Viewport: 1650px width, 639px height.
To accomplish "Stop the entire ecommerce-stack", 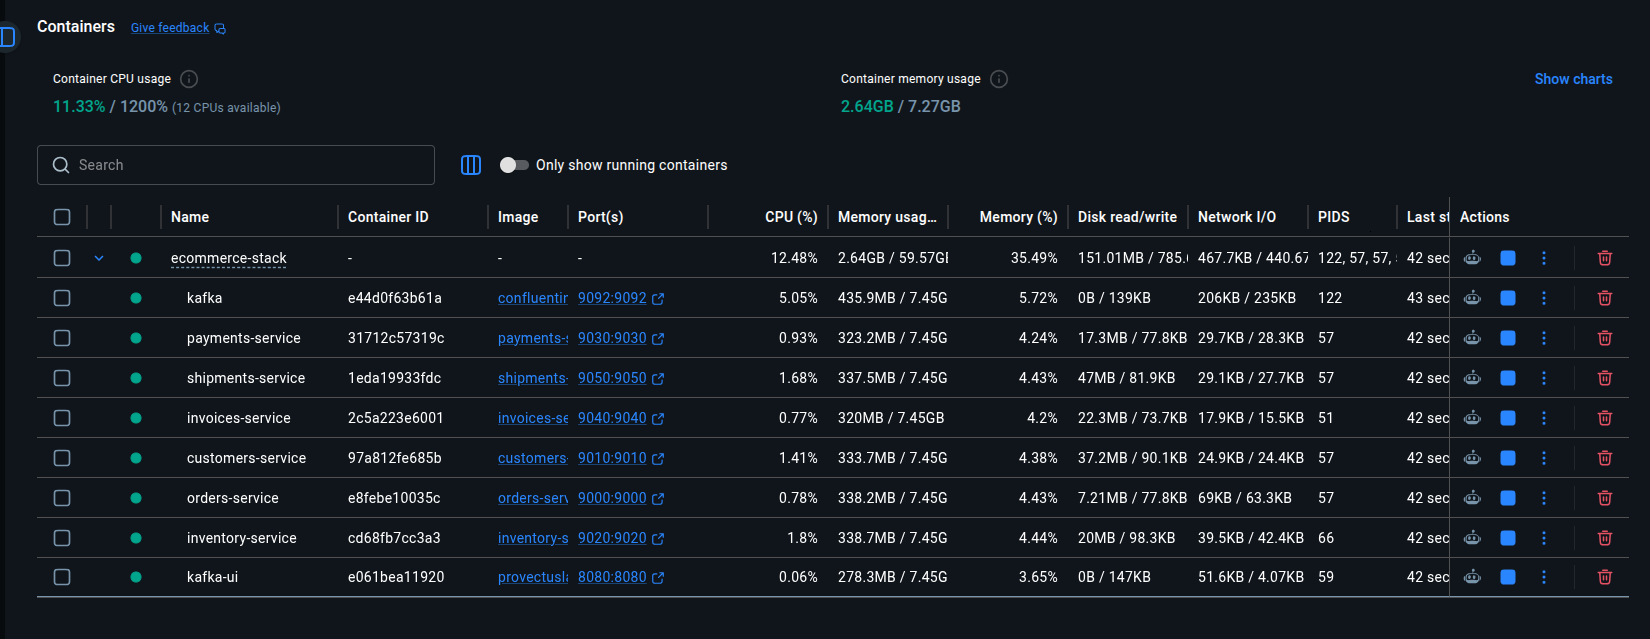I will [1508, 258].
